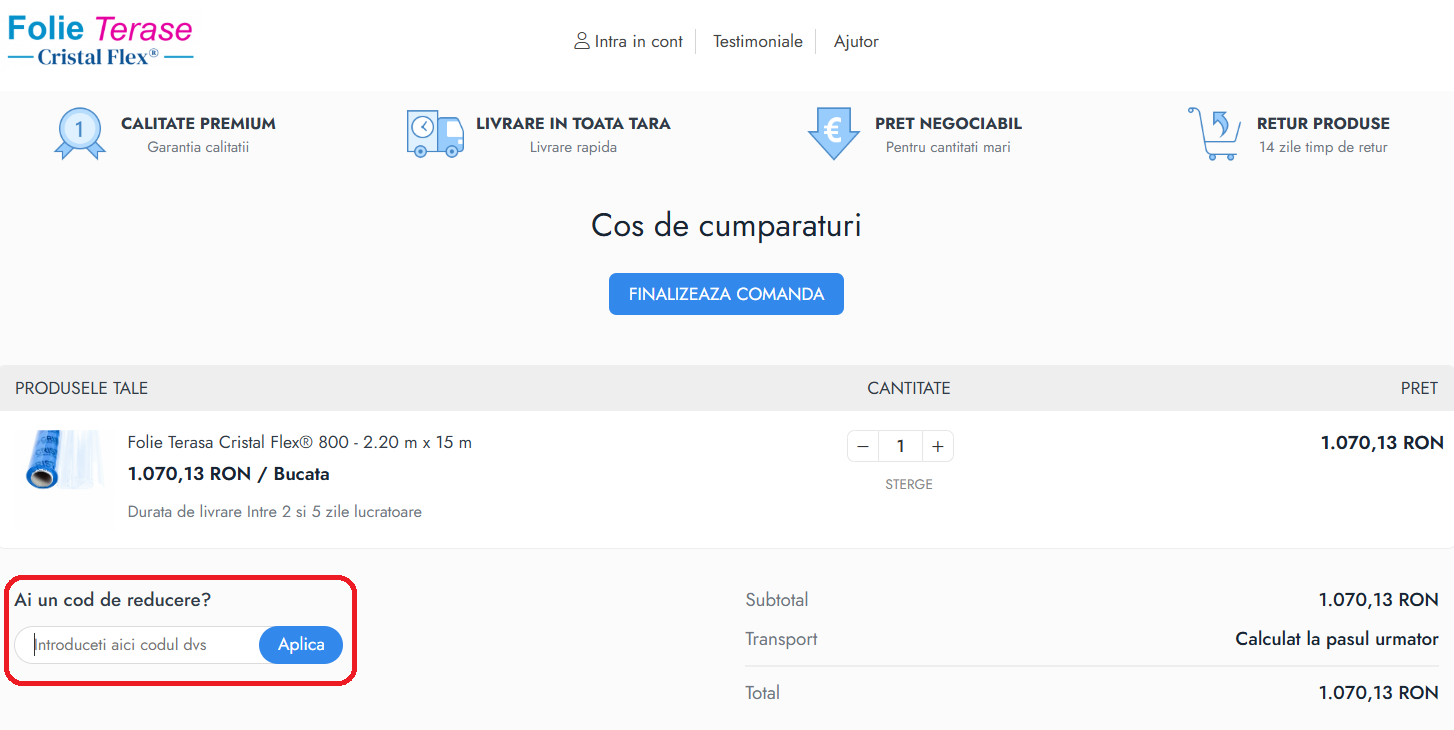Click the delivery truck icon

[435, 134]
